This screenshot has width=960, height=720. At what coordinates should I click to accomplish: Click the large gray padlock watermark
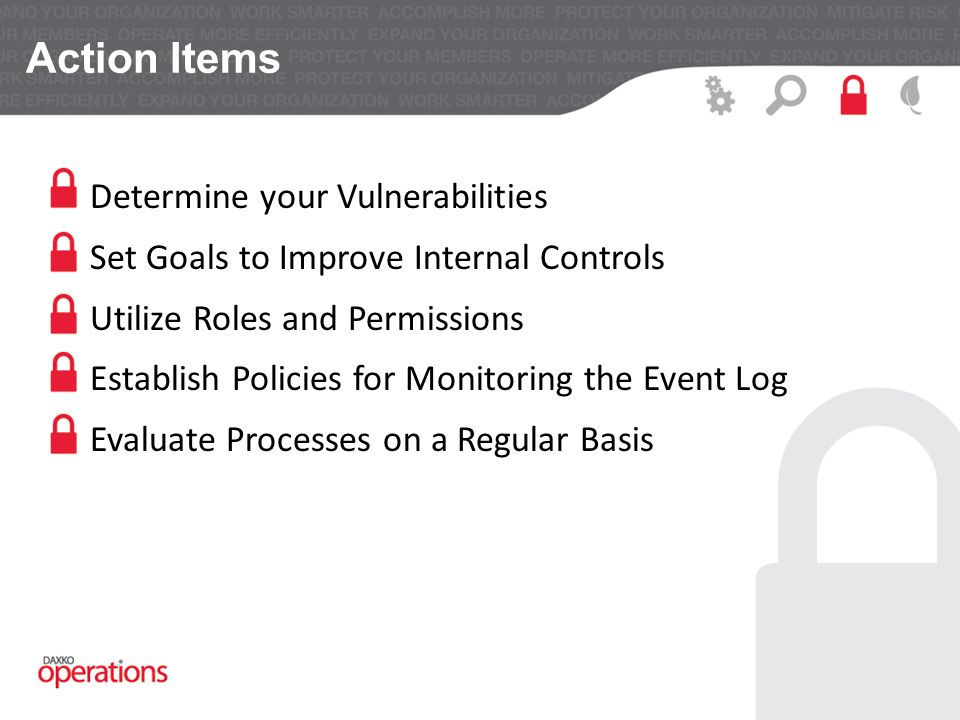coord(858,554)
